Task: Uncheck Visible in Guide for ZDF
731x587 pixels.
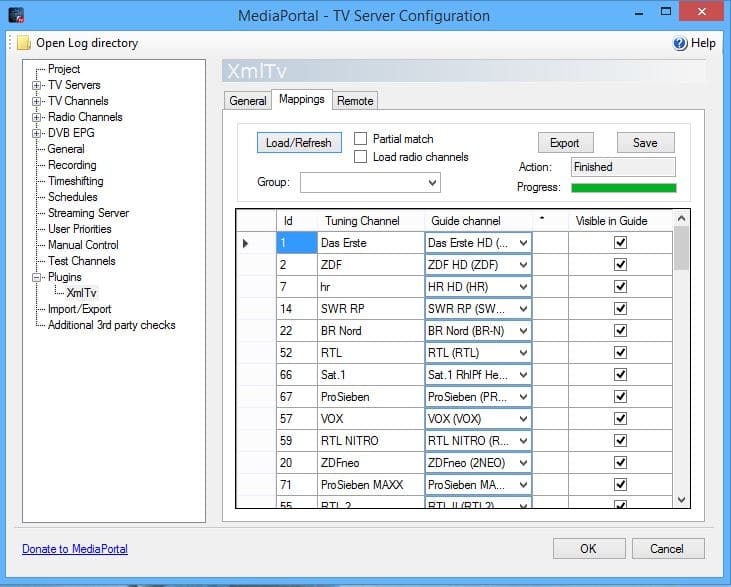Action: pos(620,264)
